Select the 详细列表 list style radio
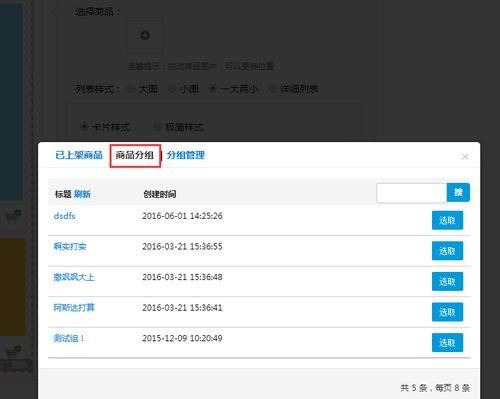 pyautogui.click(x=273, y=89)
